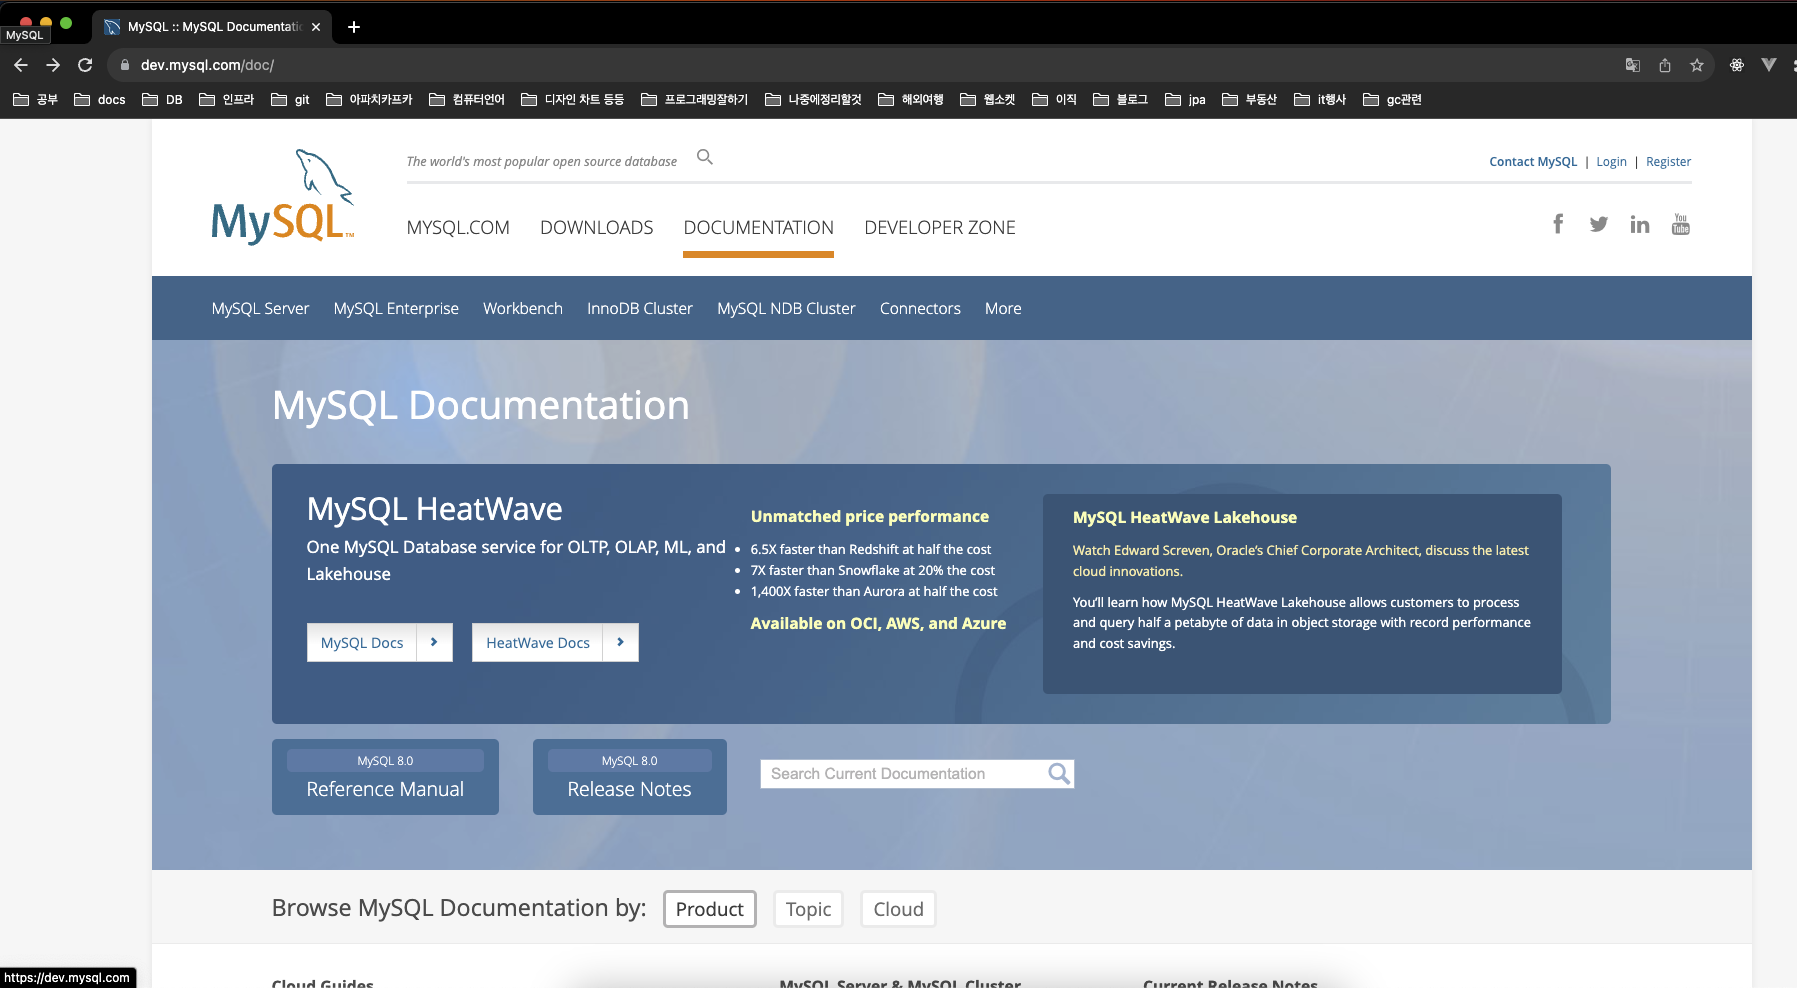The width and height of the screenshot is (1797, 988).
Task: Select the DOCUMENTATION nav item
Action: click(x=759, y=228)
